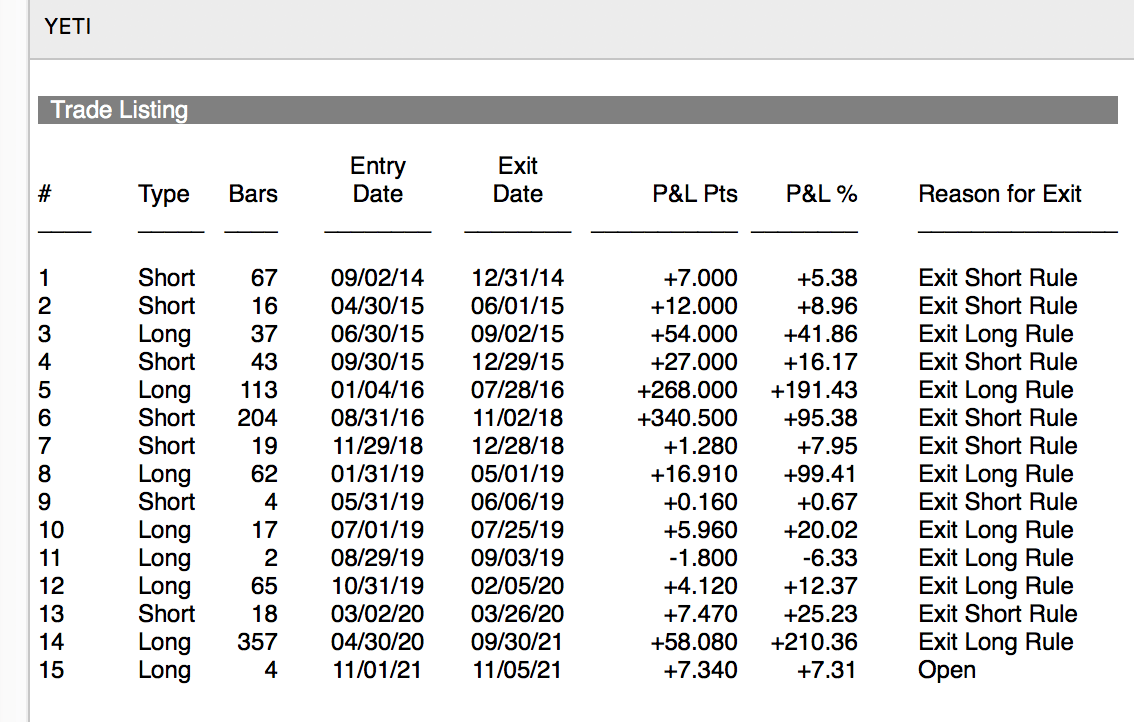Select the Open status of trade 15
This screenshot has width=1134, height=722.
(947, 670)
